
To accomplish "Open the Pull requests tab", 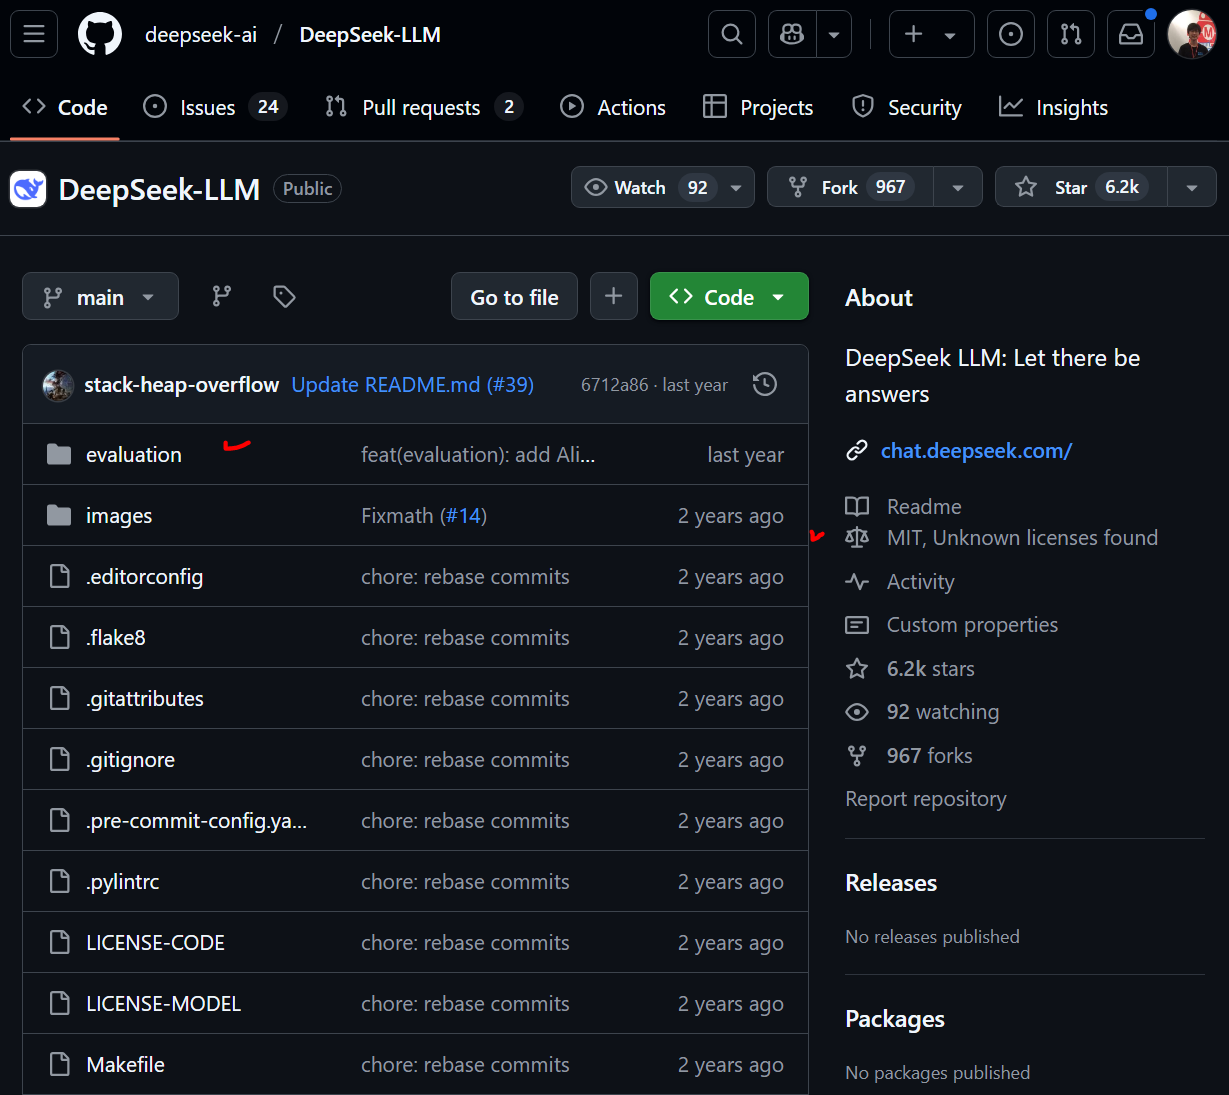I will [x=424, y=107].
